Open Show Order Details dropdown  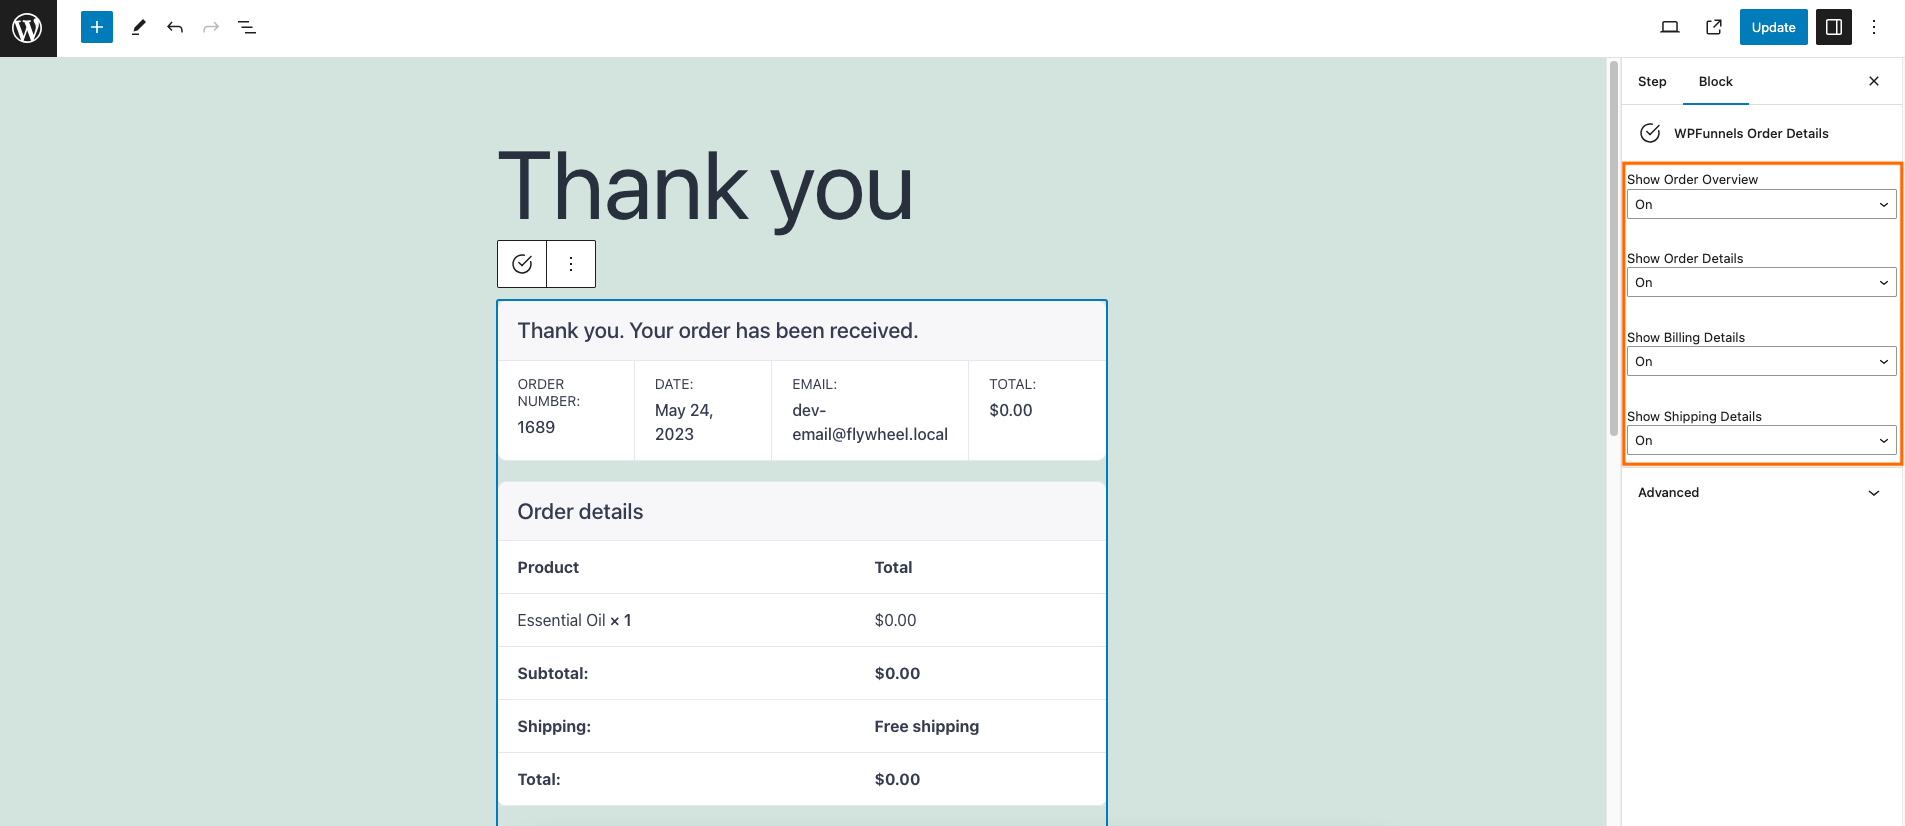point(1762,282)
